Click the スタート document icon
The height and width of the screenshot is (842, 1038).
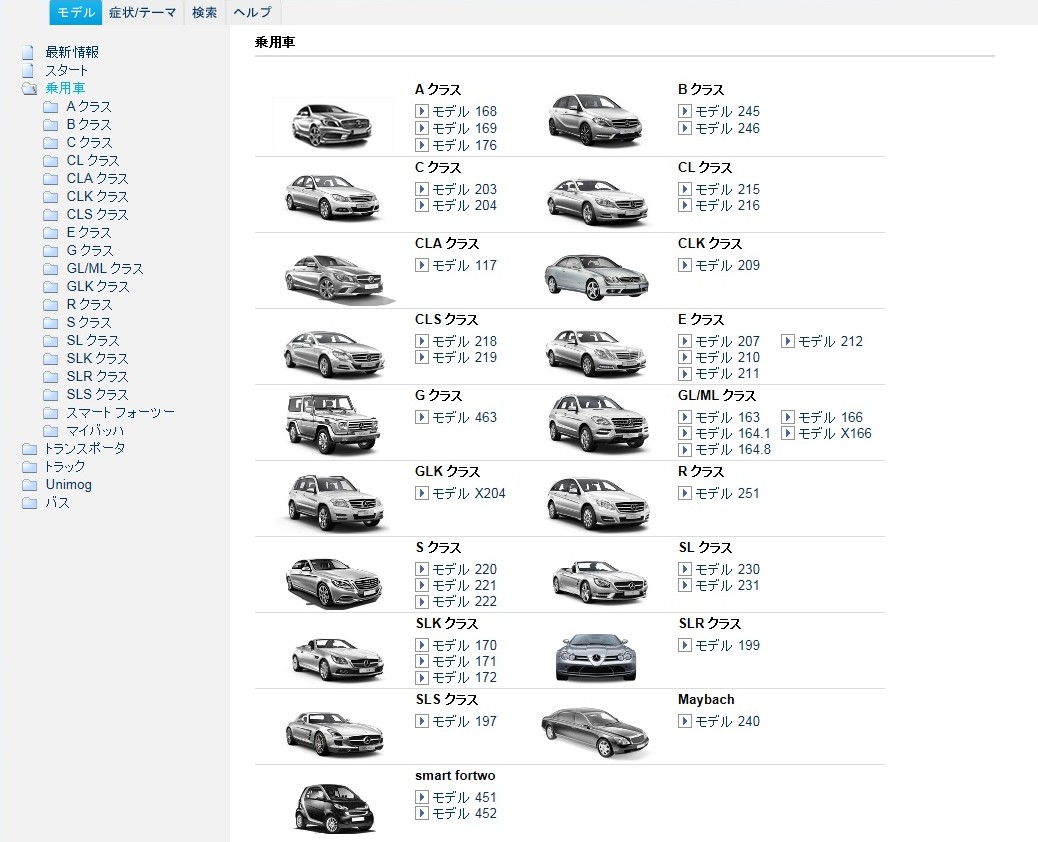point(28,70)
